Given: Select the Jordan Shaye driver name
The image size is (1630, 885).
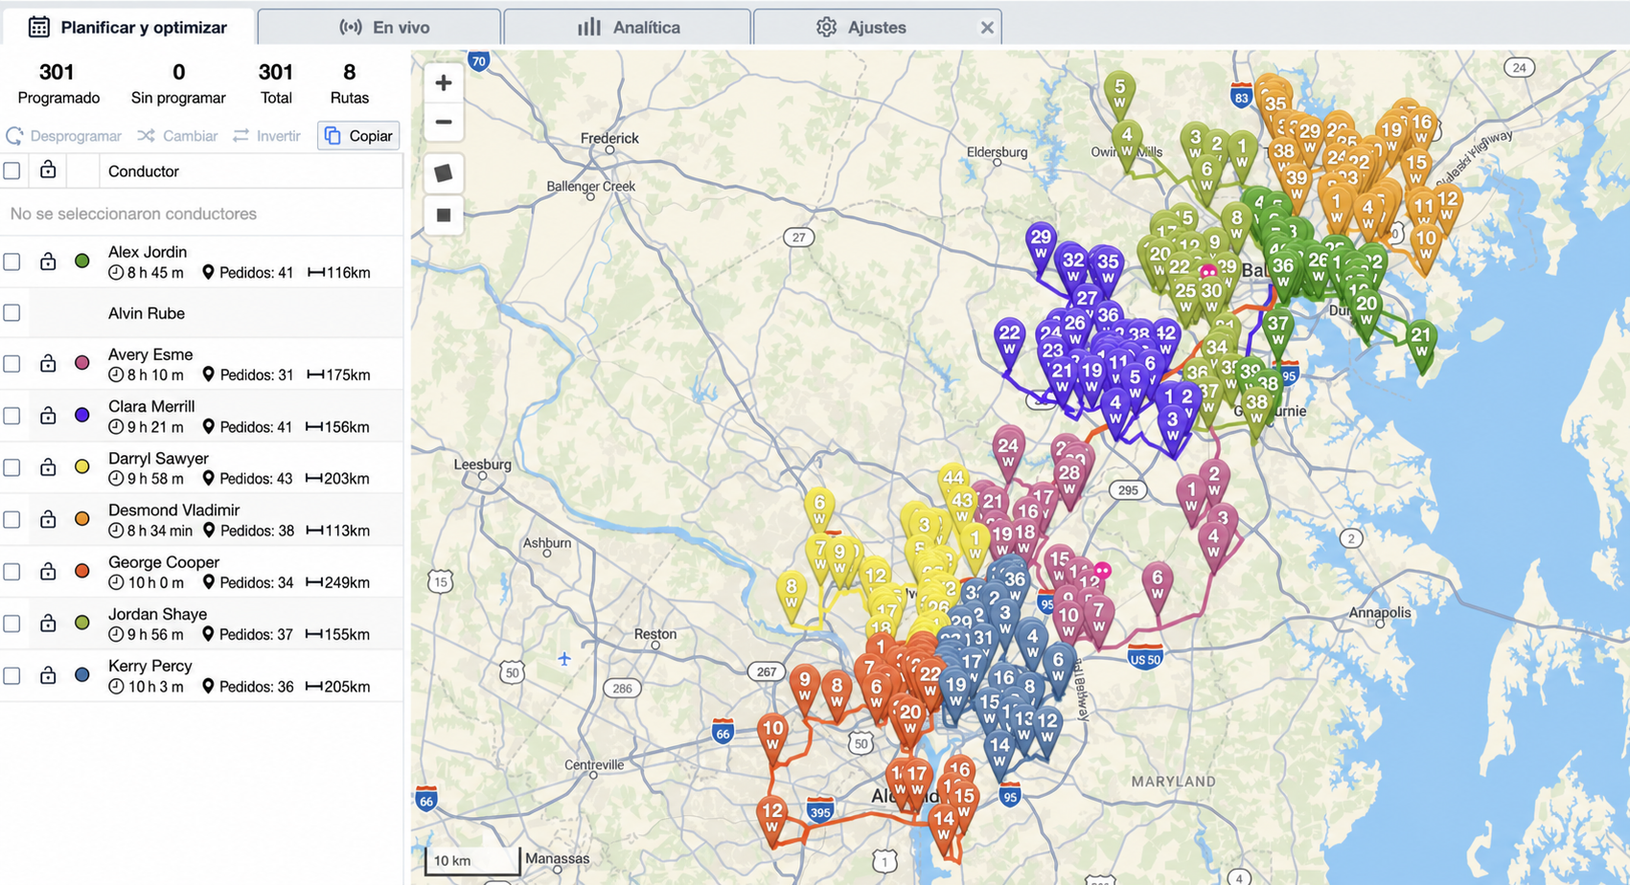Looking at the screenshot, I should pyautogui.click(x=158, y=614).
